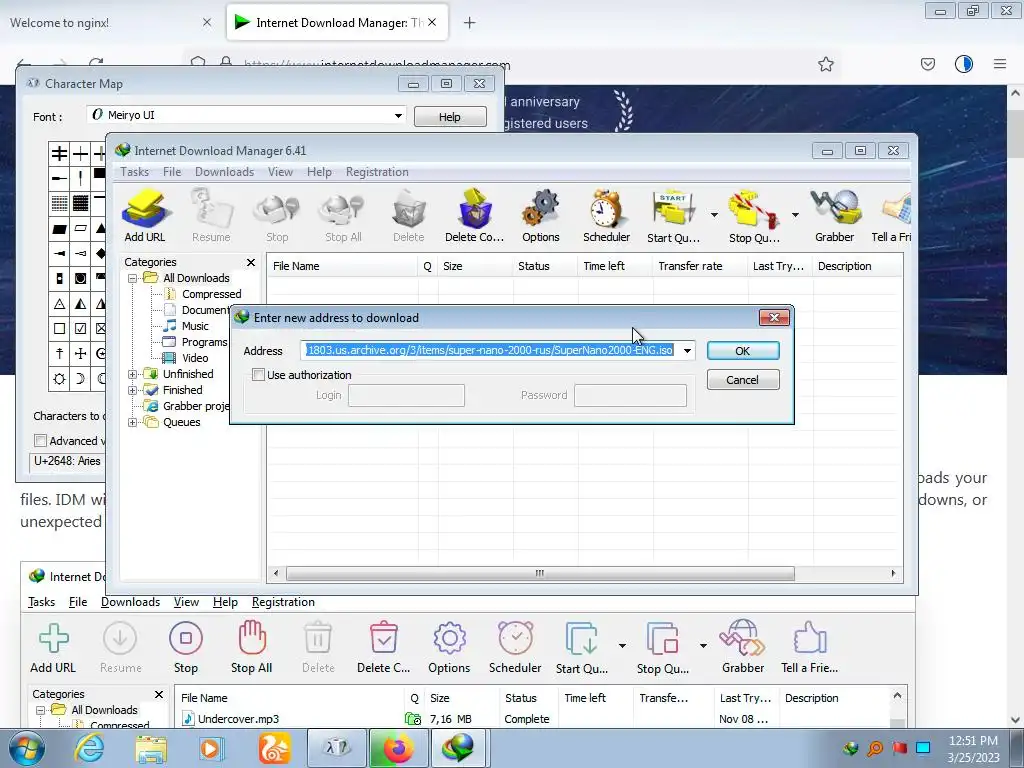Click Add URL plus icon on webpage screenshot
This screenshot has width=1024, height=768.
[53, 638]
